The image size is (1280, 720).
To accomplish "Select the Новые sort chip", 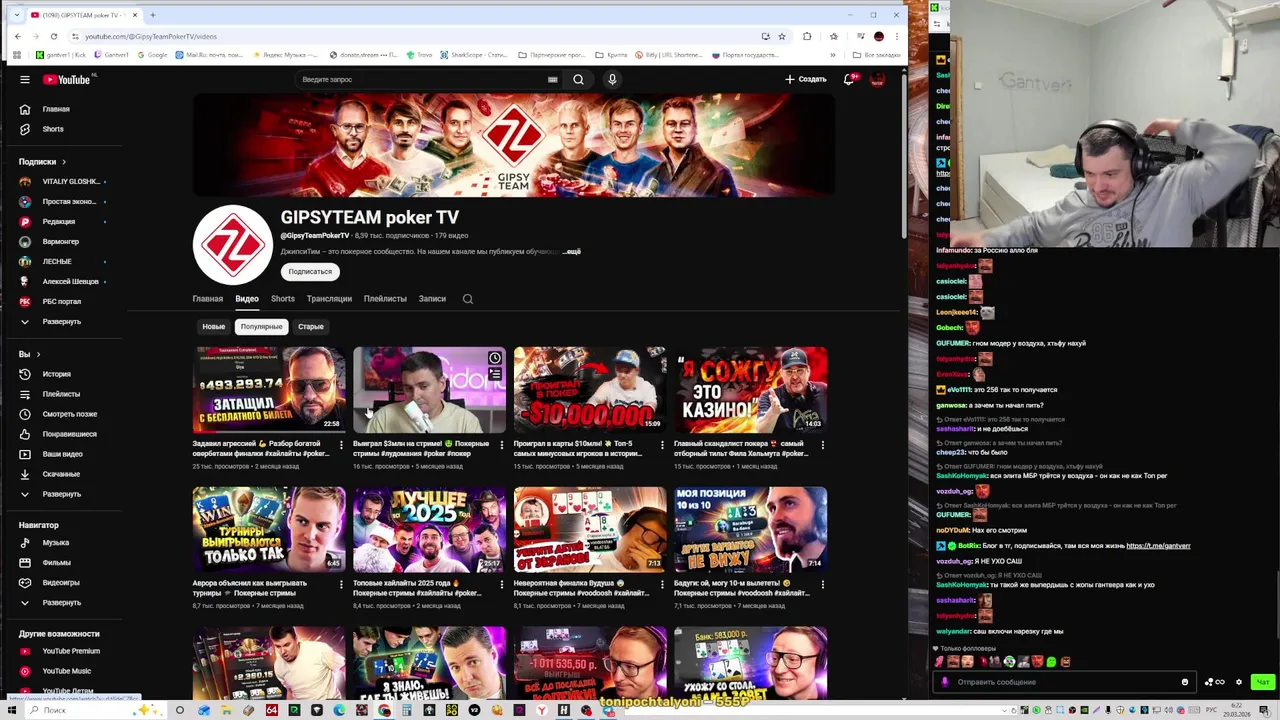I will [214, 327].
